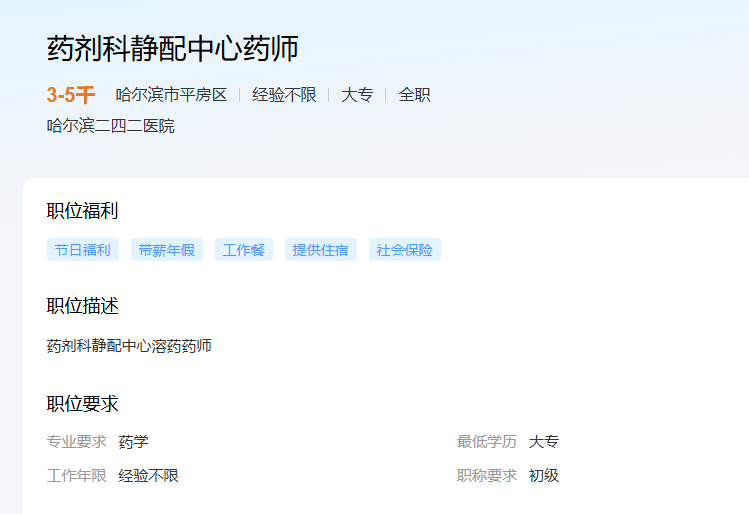Click the 职位福利 section heading

[x=83, y=211]
